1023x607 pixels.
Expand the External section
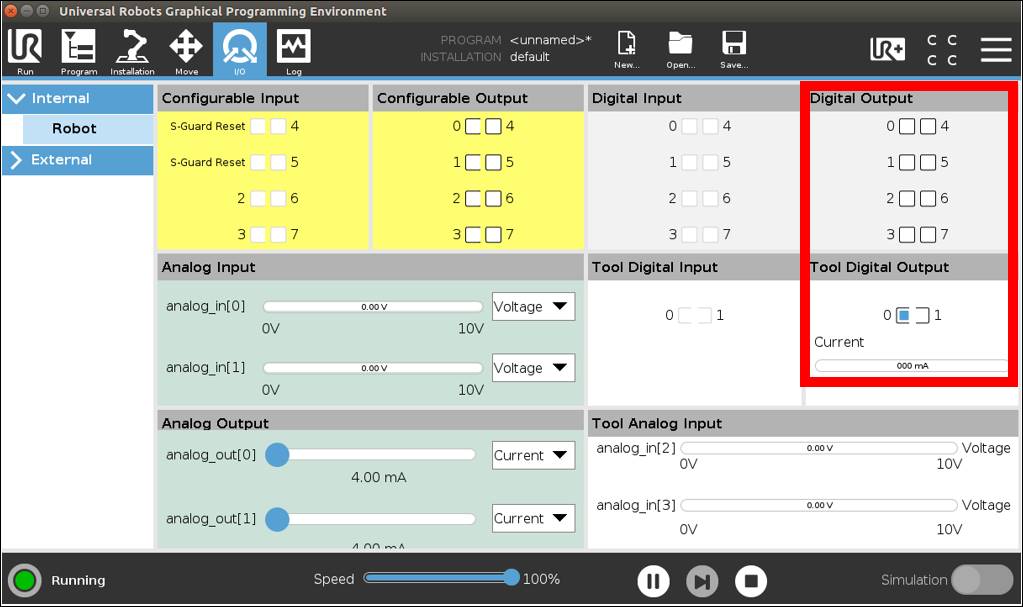point(78,160)
